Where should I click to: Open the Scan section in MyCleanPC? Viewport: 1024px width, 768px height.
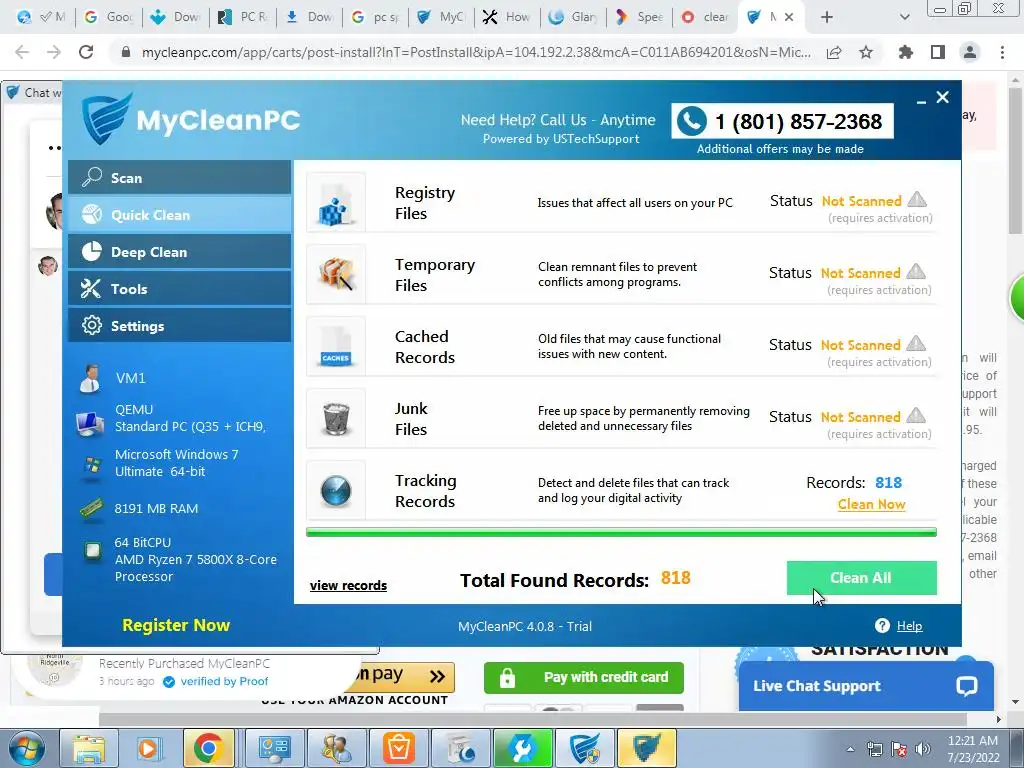(180, 178)
